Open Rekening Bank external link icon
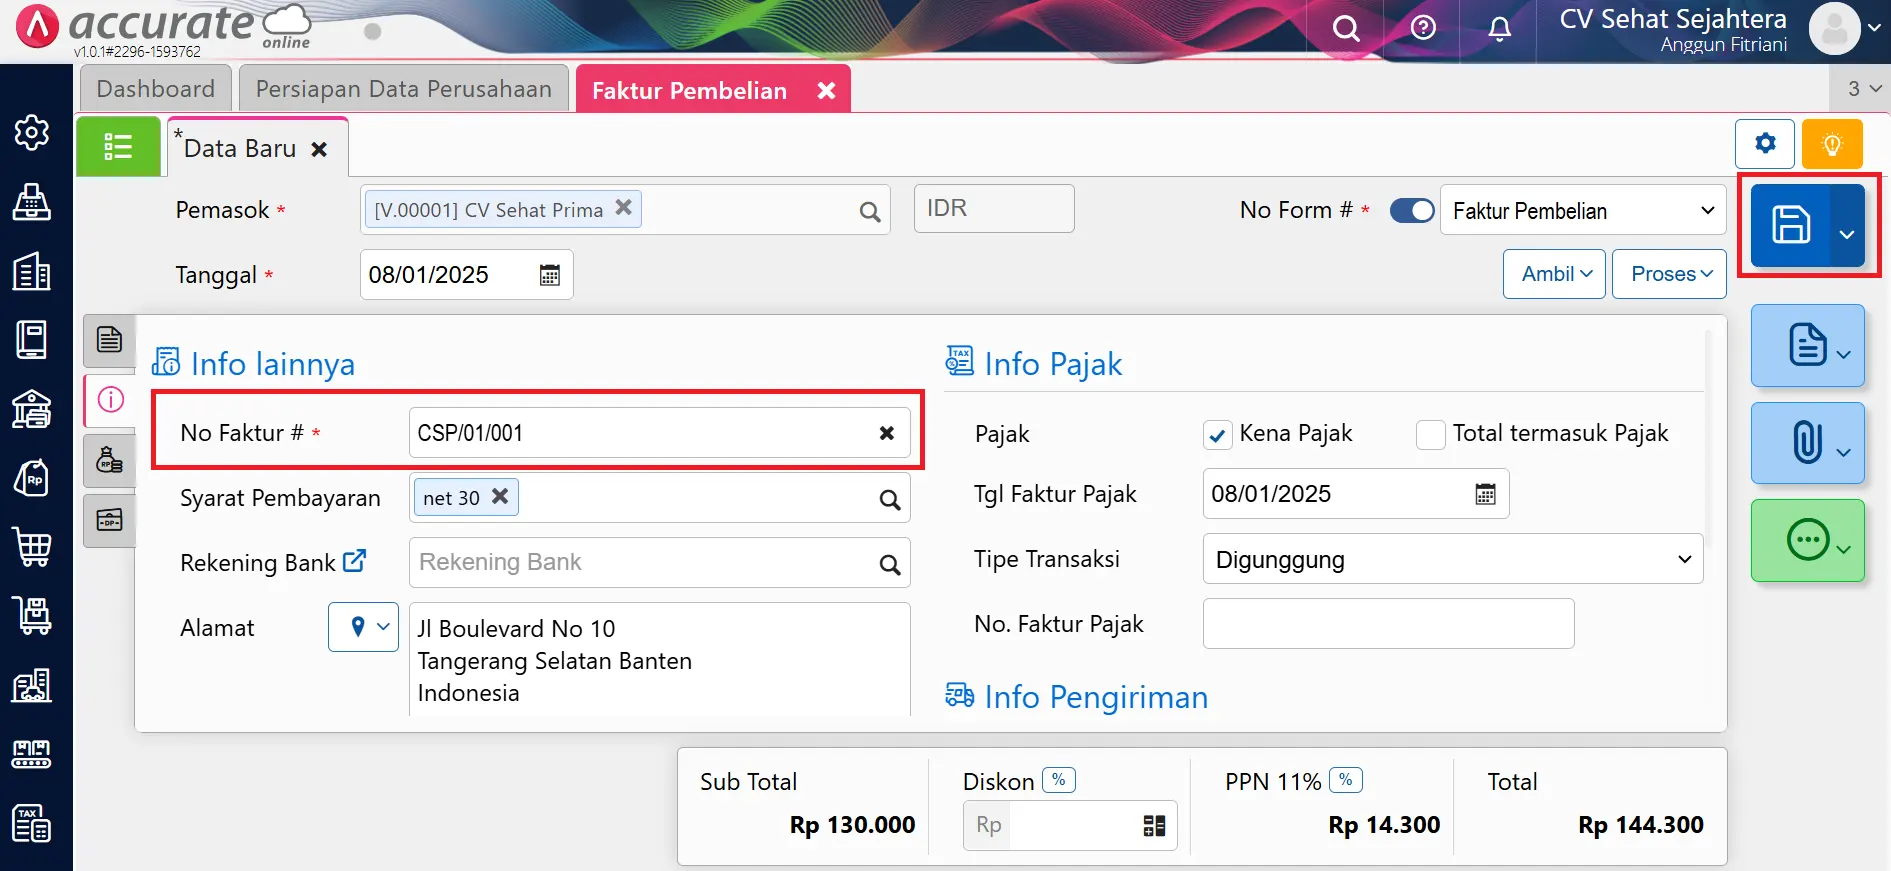Image resolution: width=1891 pixels, height=871 pixels. coord(354,561)
